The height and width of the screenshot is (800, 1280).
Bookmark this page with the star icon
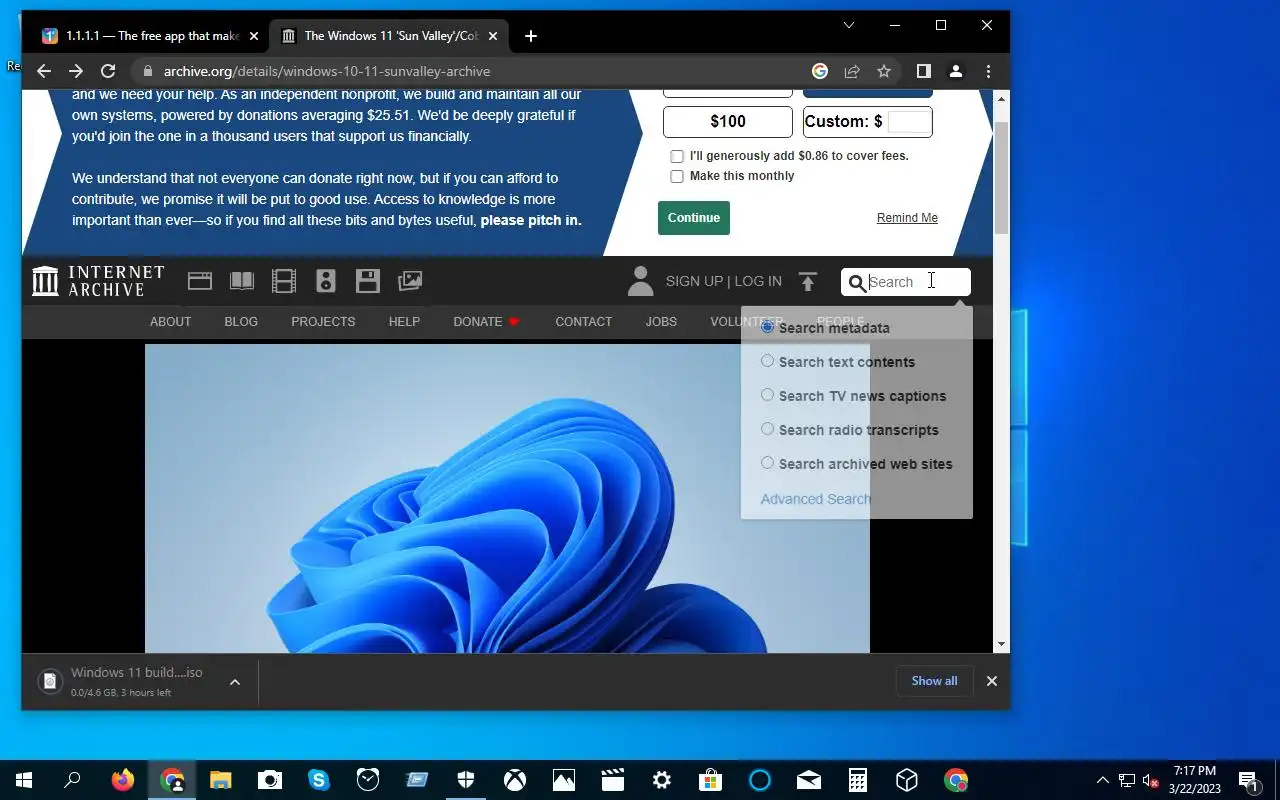pyautogui.click(x=884, y=71)
